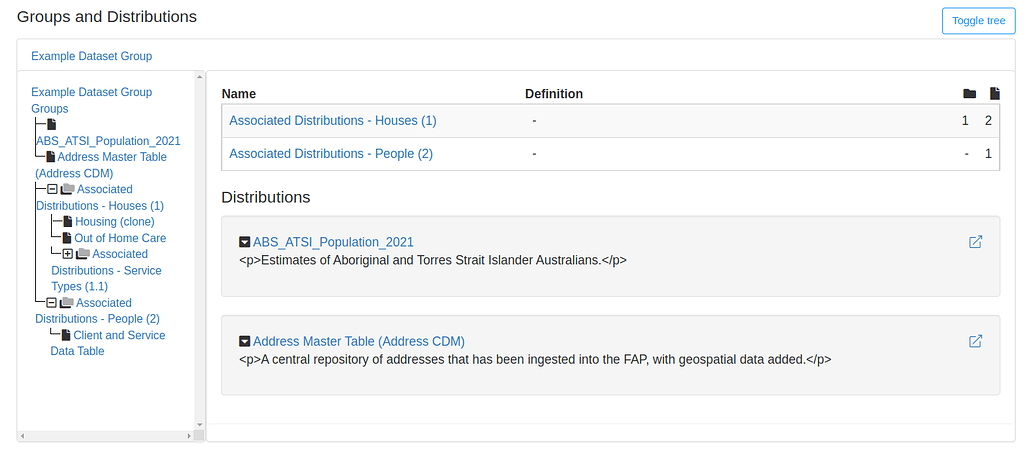Select Out of Home Care in tree
Screen dimensions: 1035x463
120,238
